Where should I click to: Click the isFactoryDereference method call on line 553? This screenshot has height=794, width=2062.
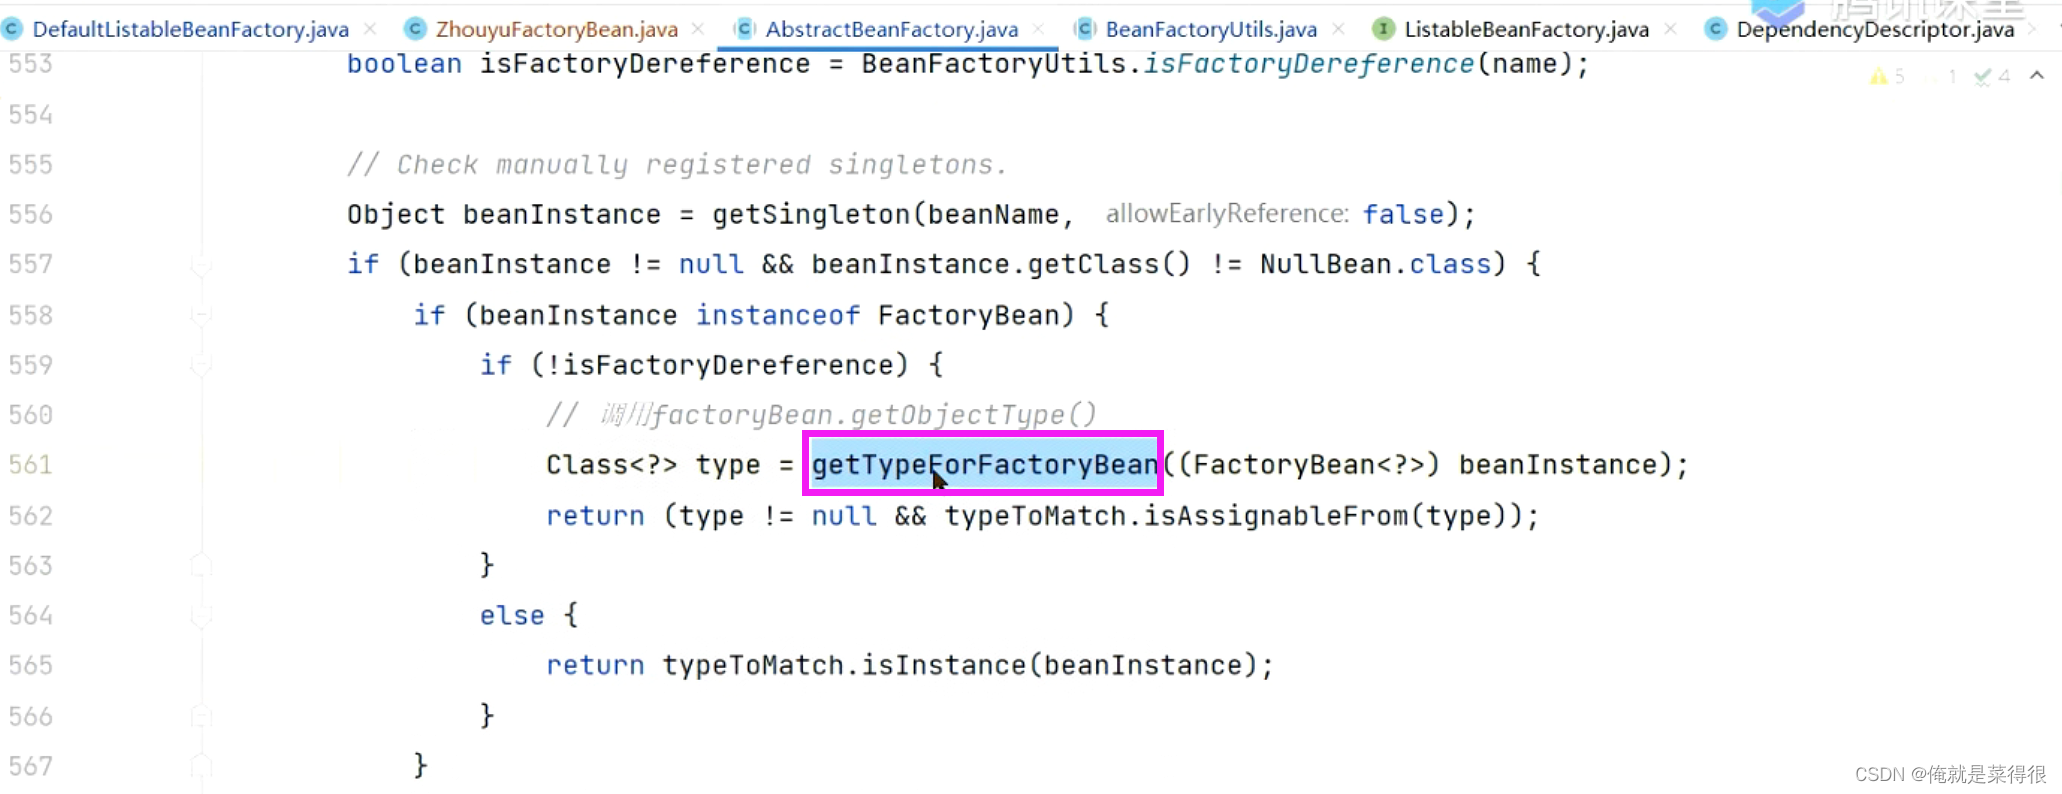[1309, 64]
